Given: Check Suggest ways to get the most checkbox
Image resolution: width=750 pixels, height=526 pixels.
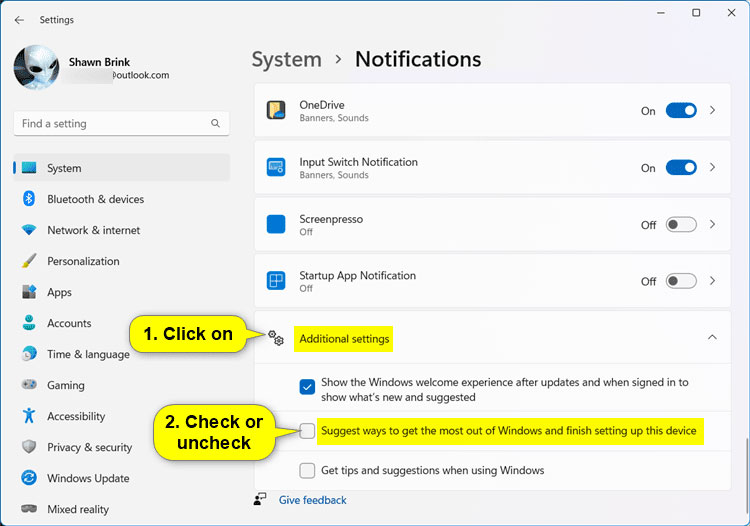Looking at the screenshot, I should coord(307,431).
